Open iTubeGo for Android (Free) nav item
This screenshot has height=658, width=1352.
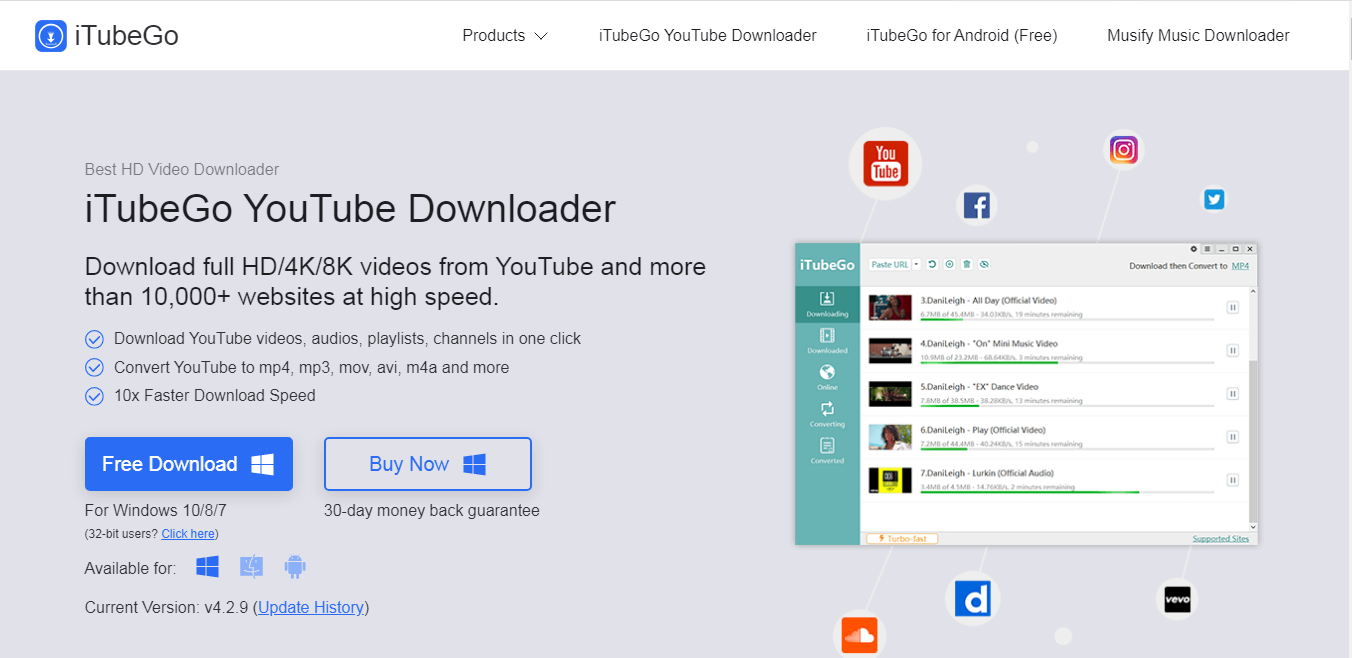tap(962, 36)
